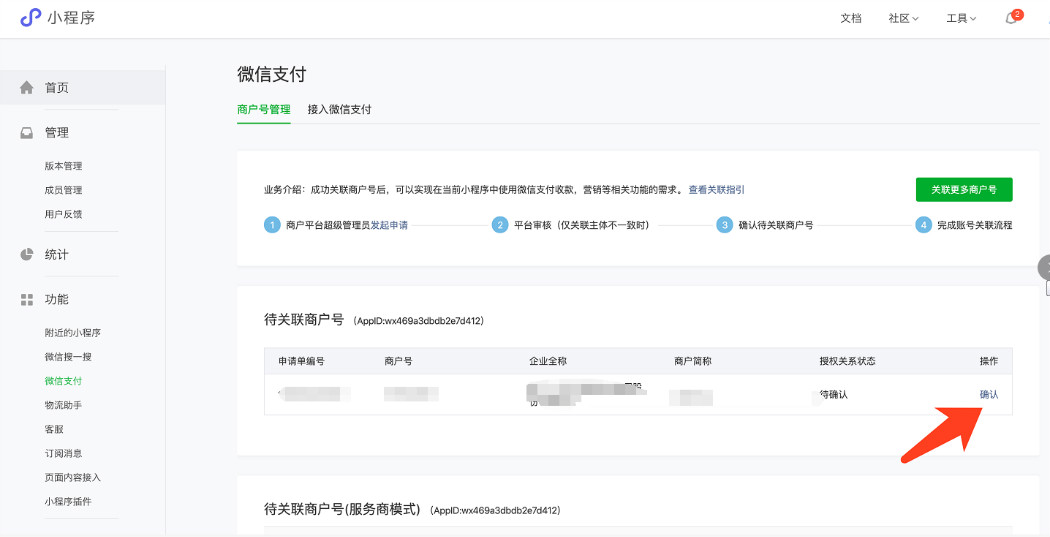Screen dimensions: 1050x537
Task: Open 客服 in the sidebar
Action: pos(54,429)
